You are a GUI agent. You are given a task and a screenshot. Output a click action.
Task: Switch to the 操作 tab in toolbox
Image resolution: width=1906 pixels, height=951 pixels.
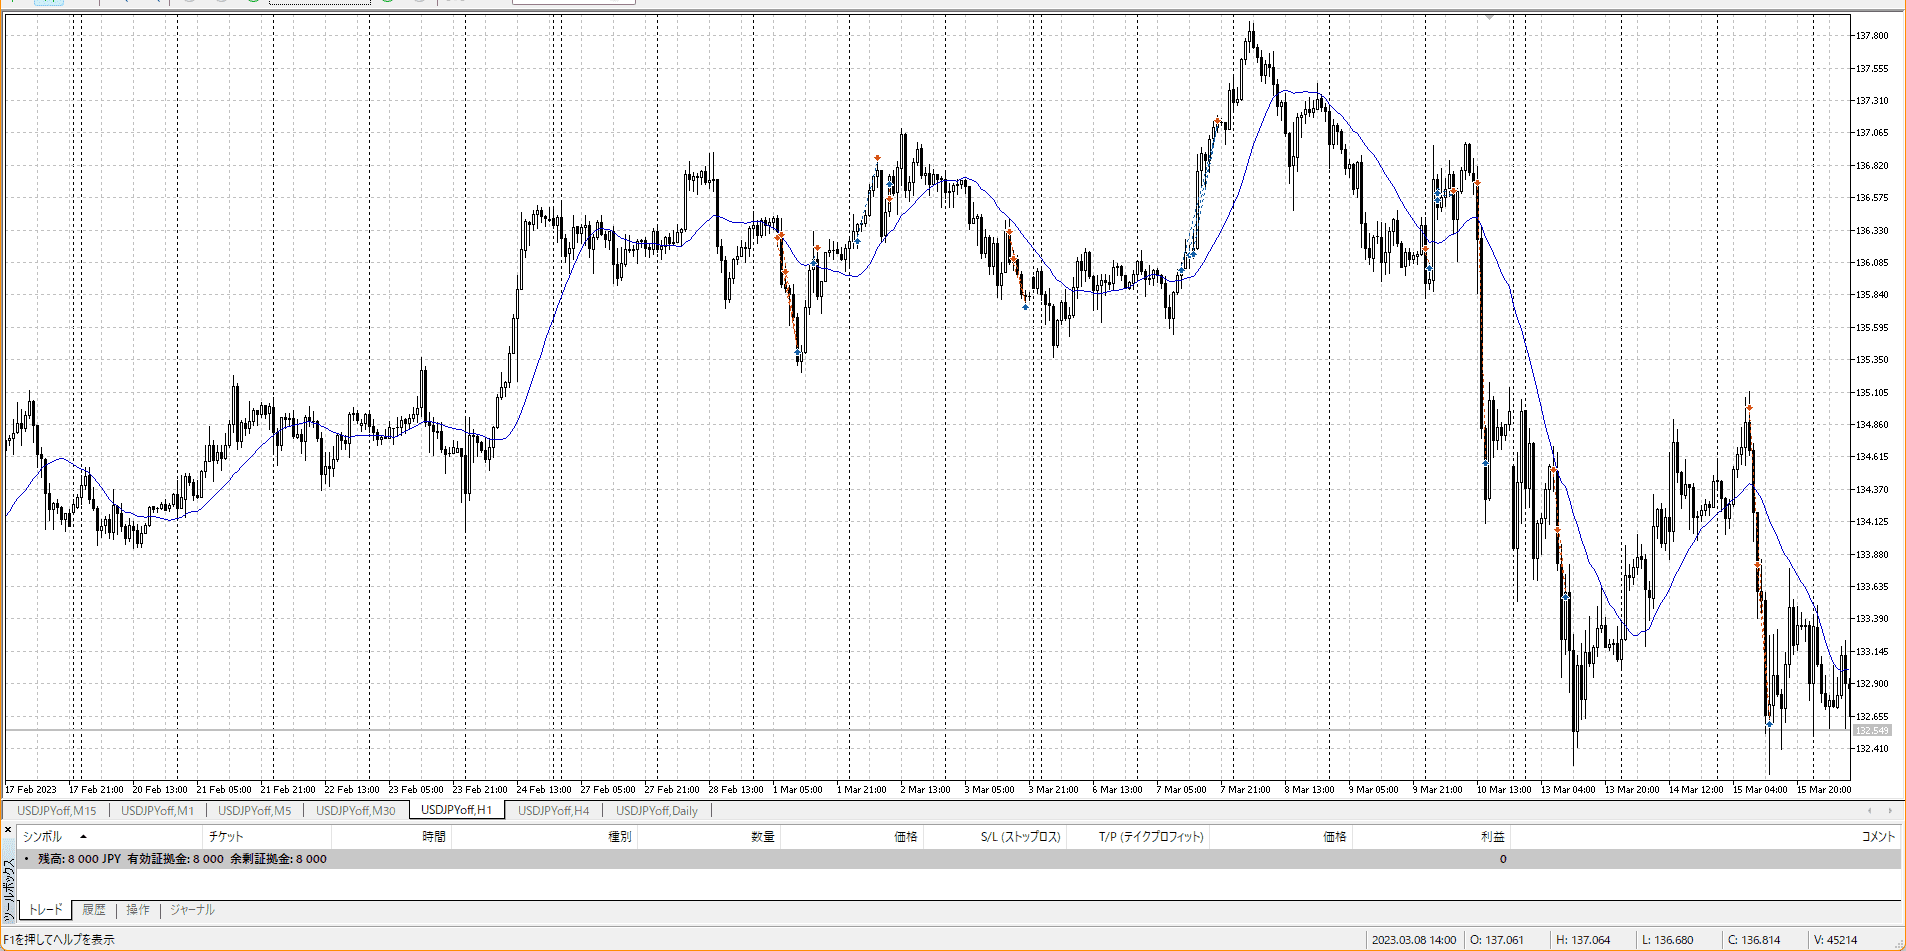tap(138, 910)
